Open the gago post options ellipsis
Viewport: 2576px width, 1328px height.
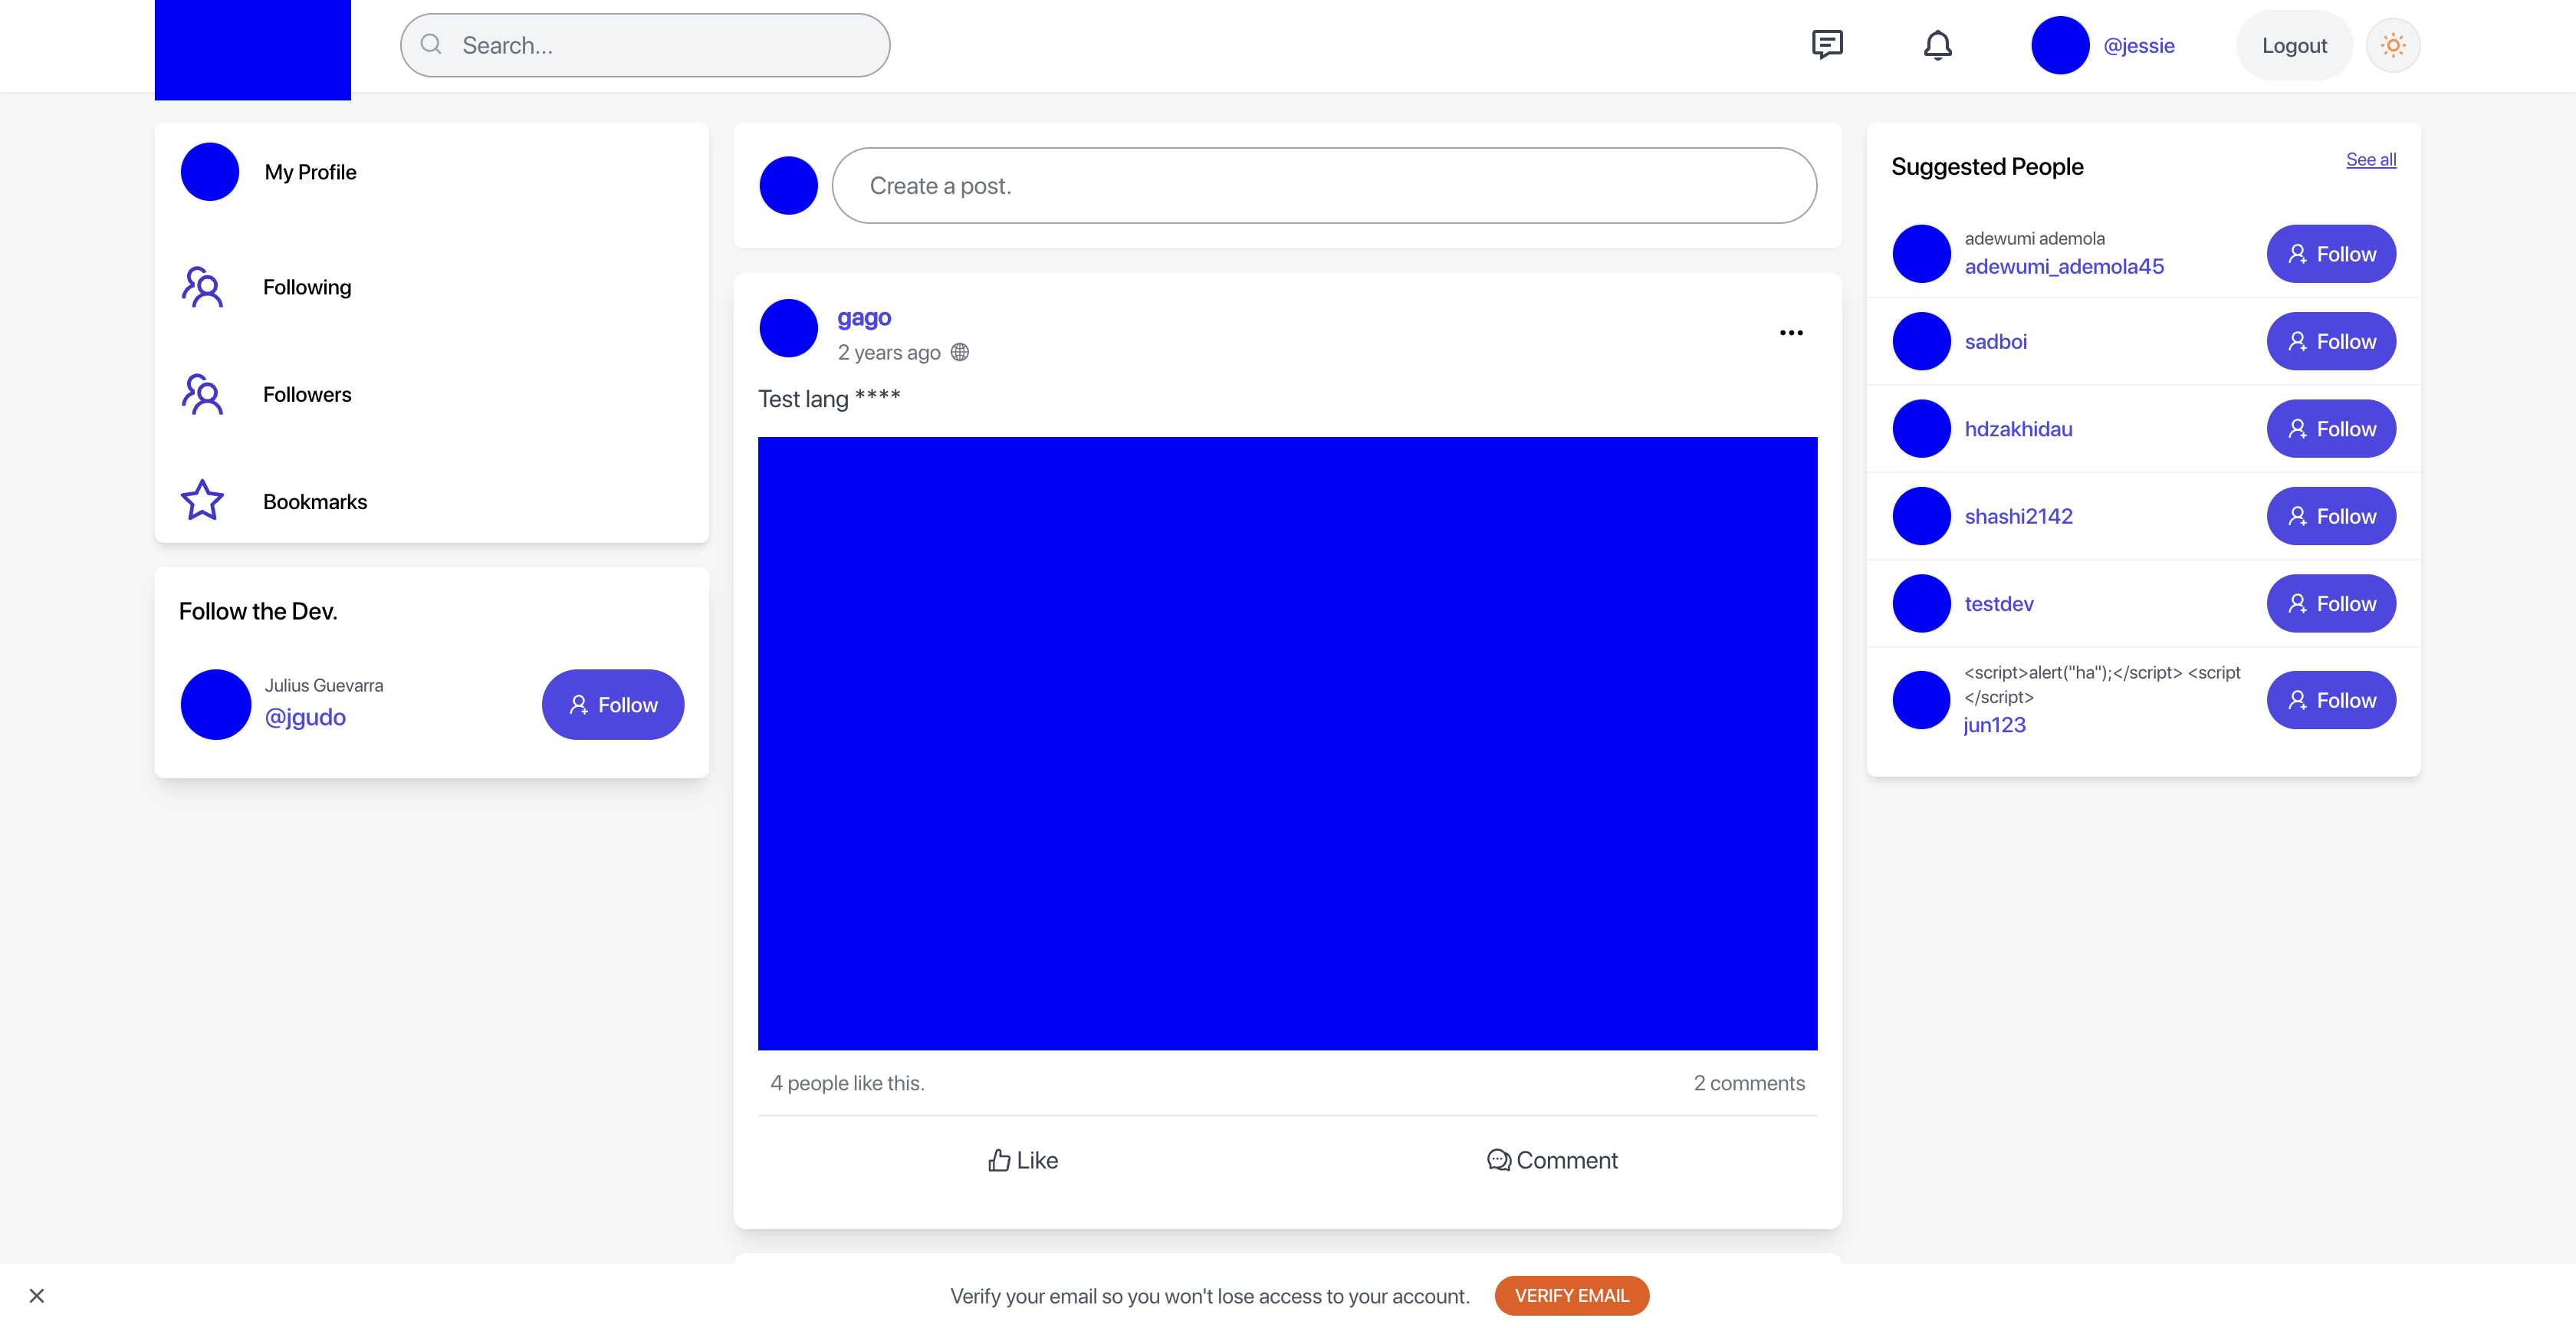coord(1790,333)
